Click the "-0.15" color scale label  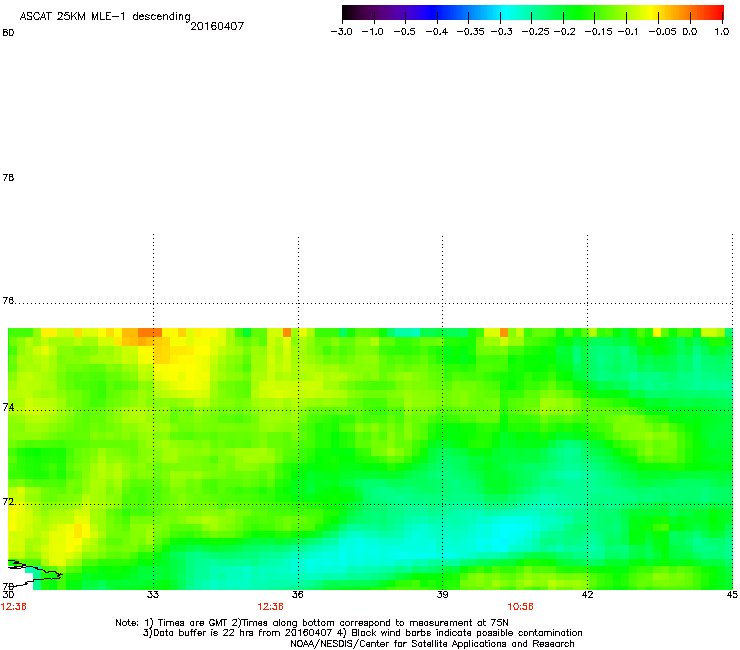pyautogui.click(x=598, y=32)
